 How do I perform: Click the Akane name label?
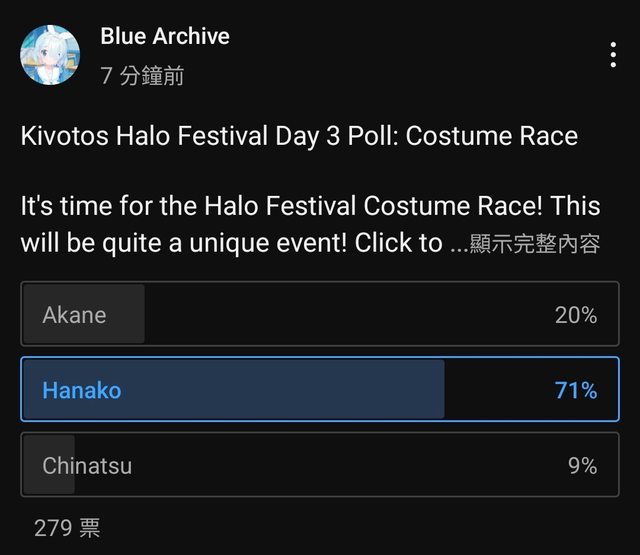point(74,315)
